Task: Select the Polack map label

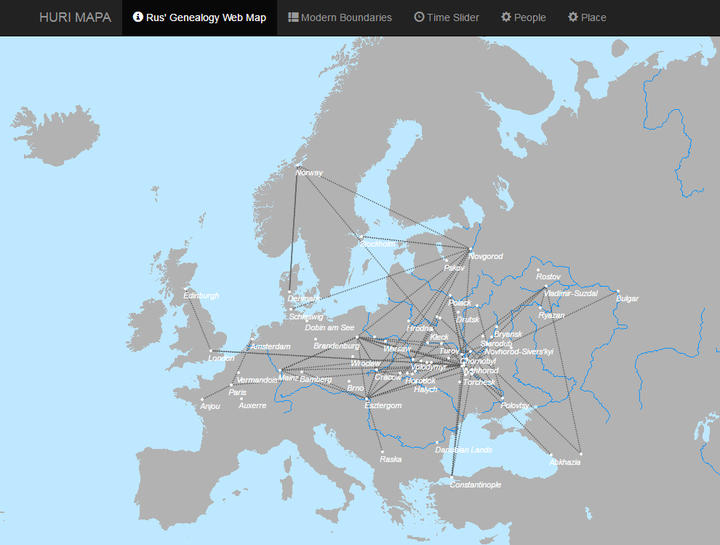Action: 460,303
